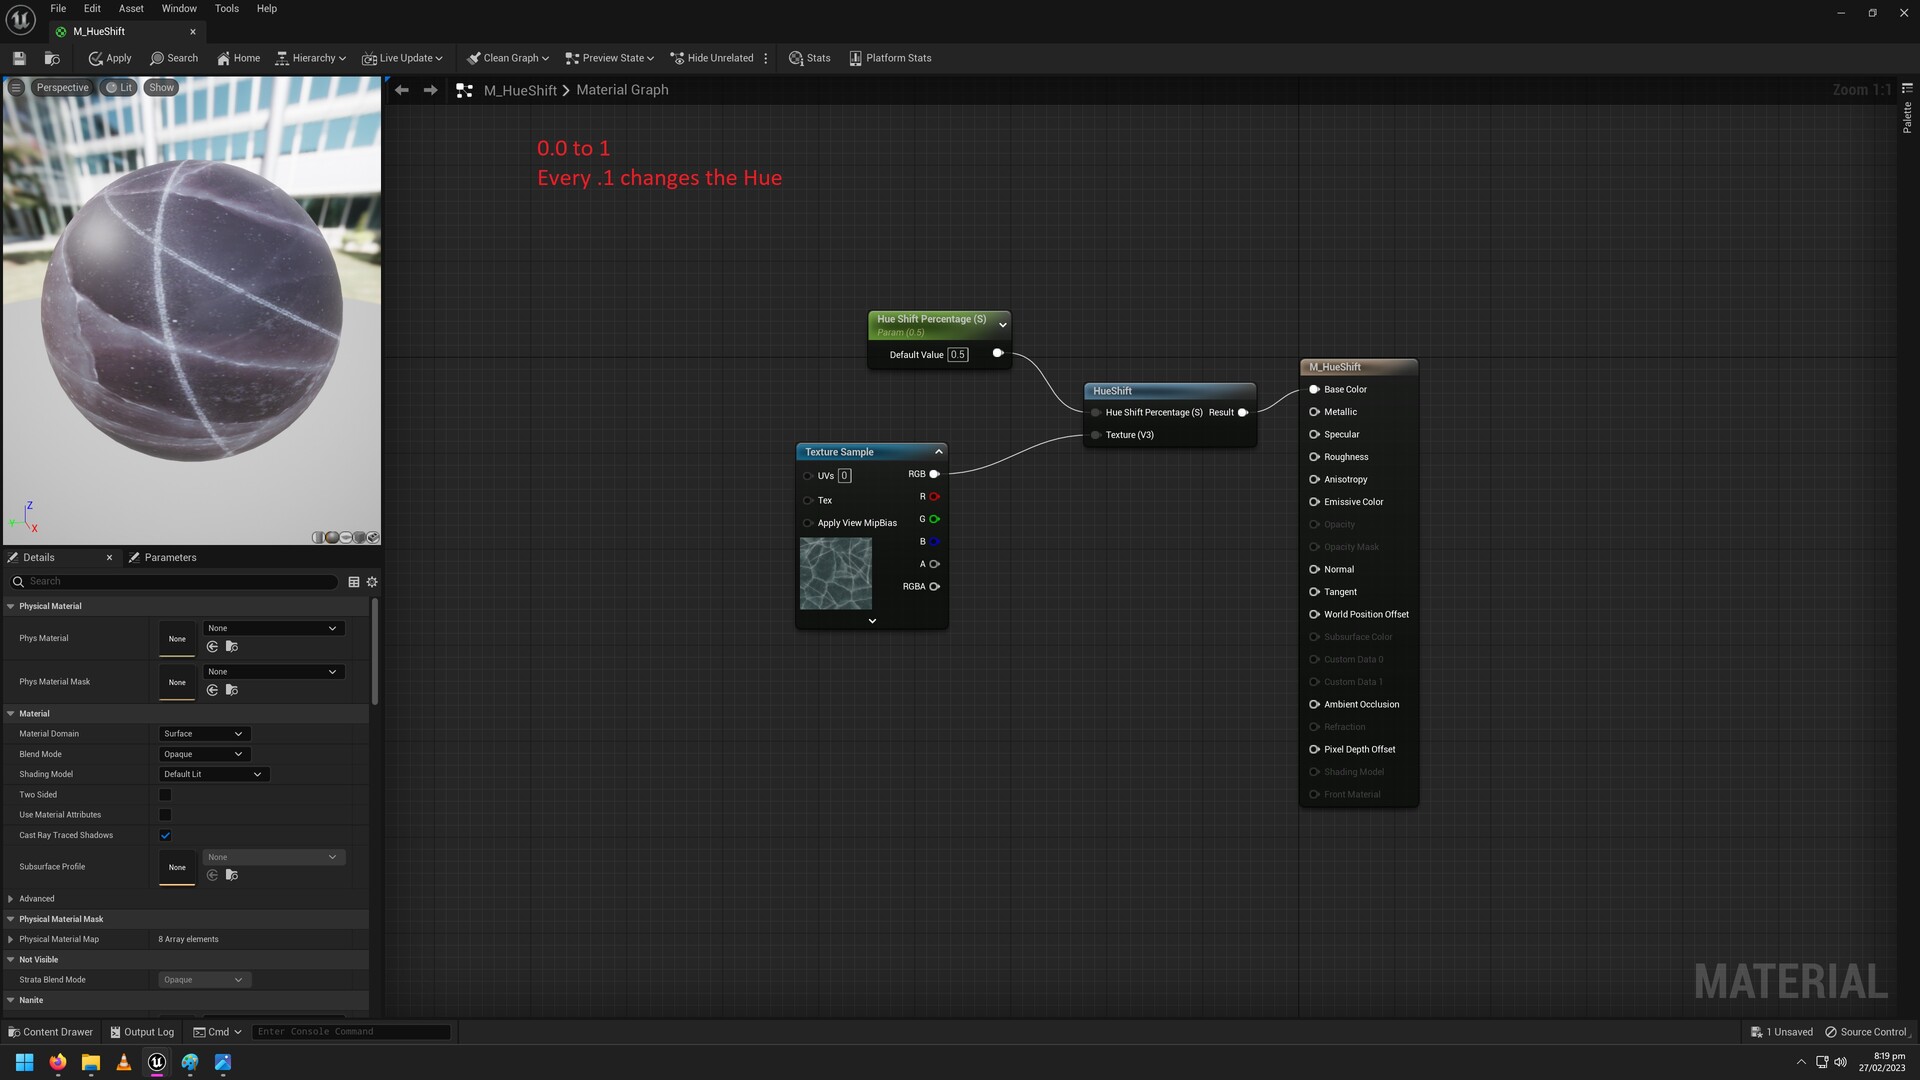Open the Output Log panel

pyautogui.click(x=142, y=1031)
